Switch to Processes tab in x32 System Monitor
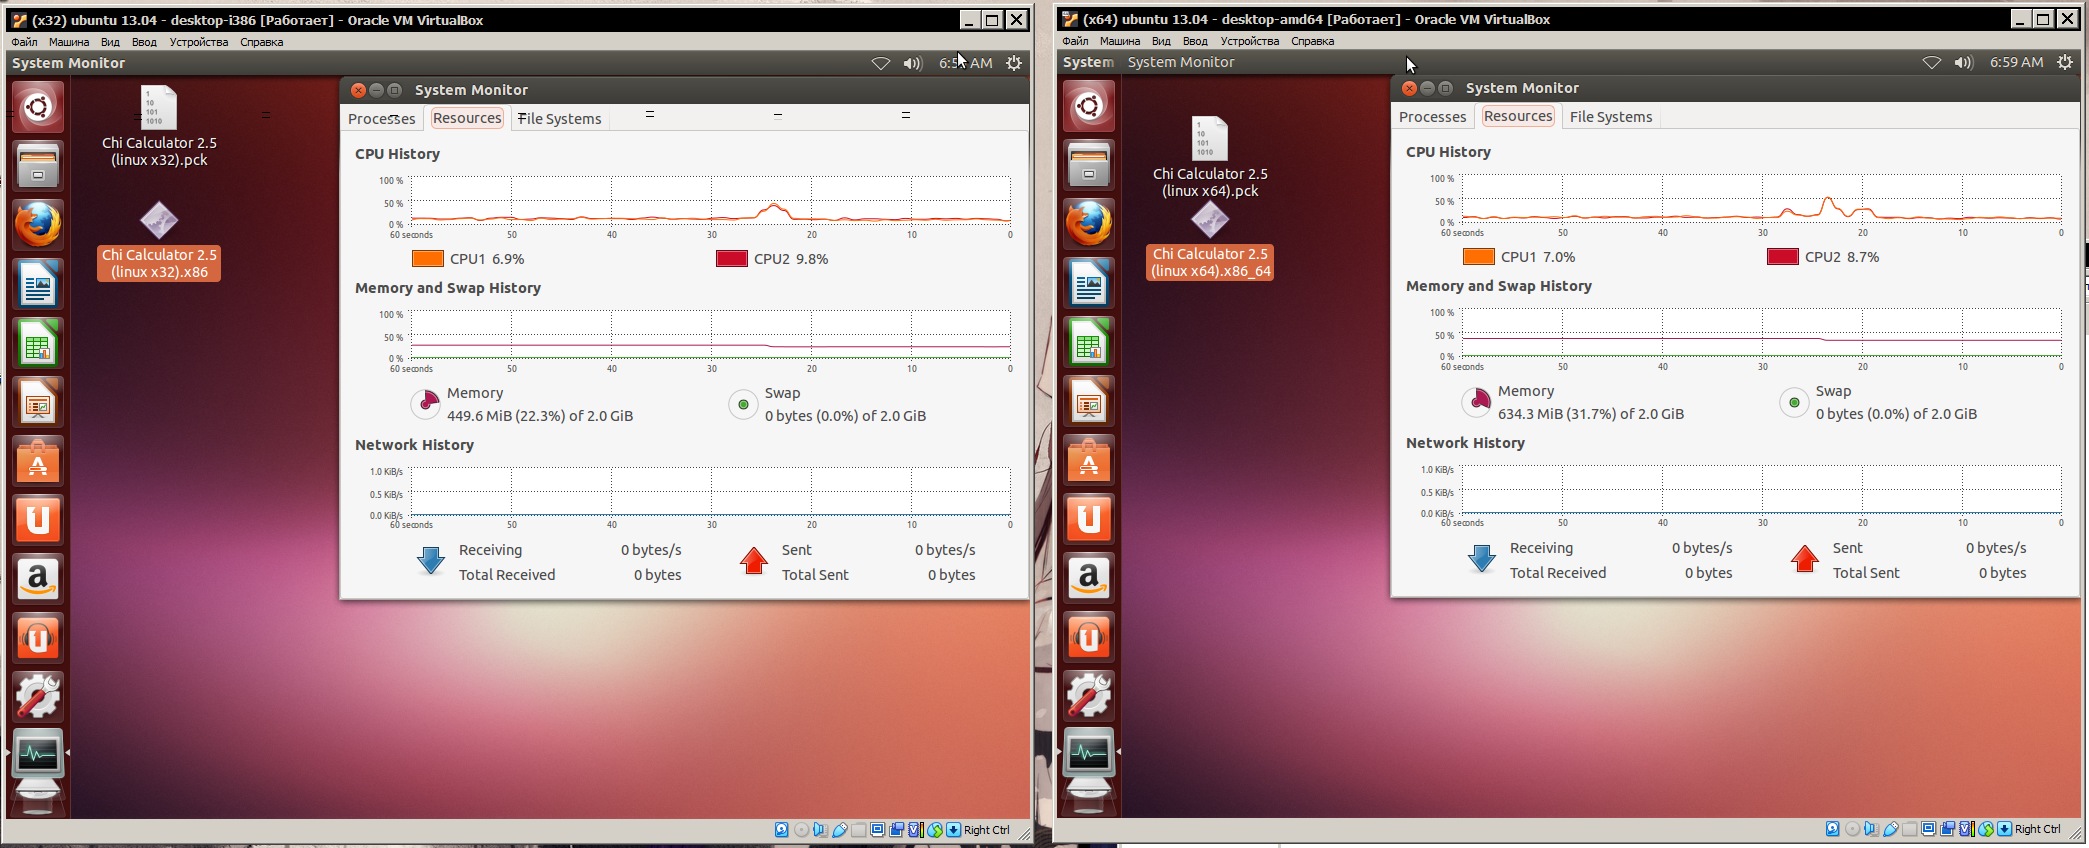This screenshot has width=2089, height=848. pos(381,118)
